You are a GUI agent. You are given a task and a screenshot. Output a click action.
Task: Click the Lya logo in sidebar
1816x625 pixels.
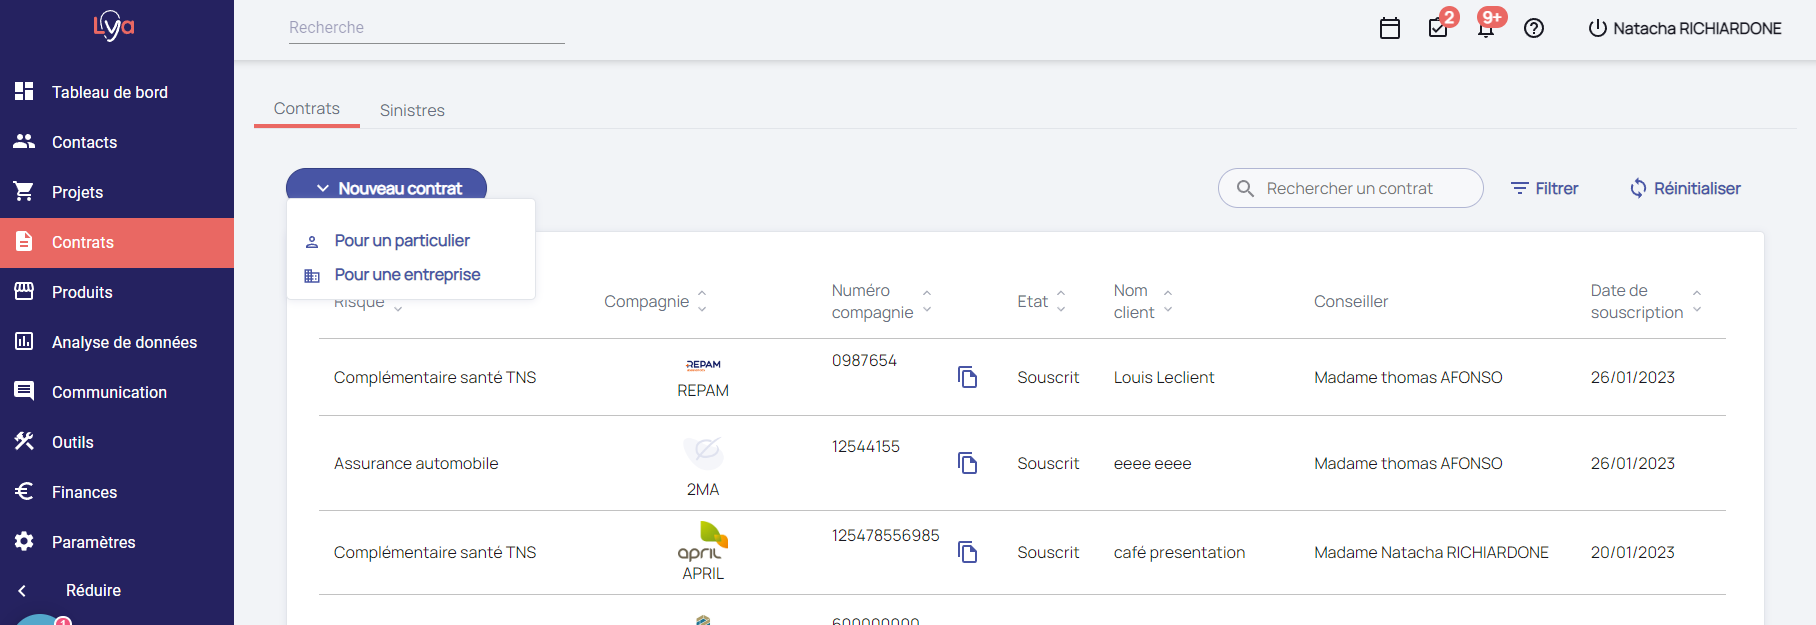[x=114, y=26]
